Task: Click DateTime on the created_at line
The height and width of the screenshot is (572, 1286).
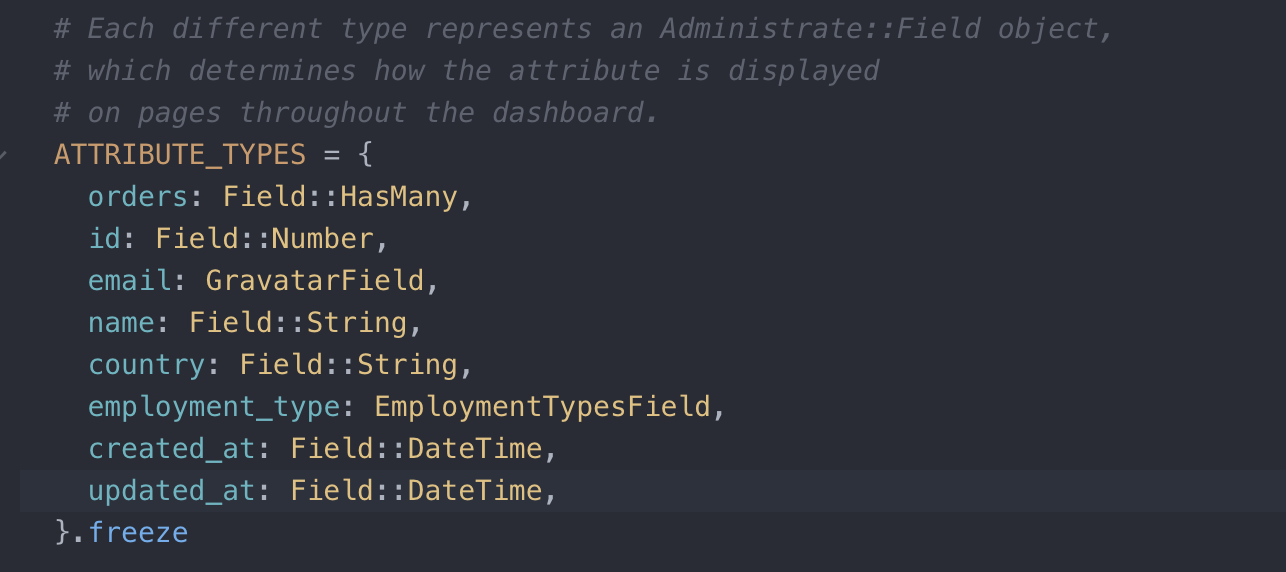Action: tap(475, 449)
